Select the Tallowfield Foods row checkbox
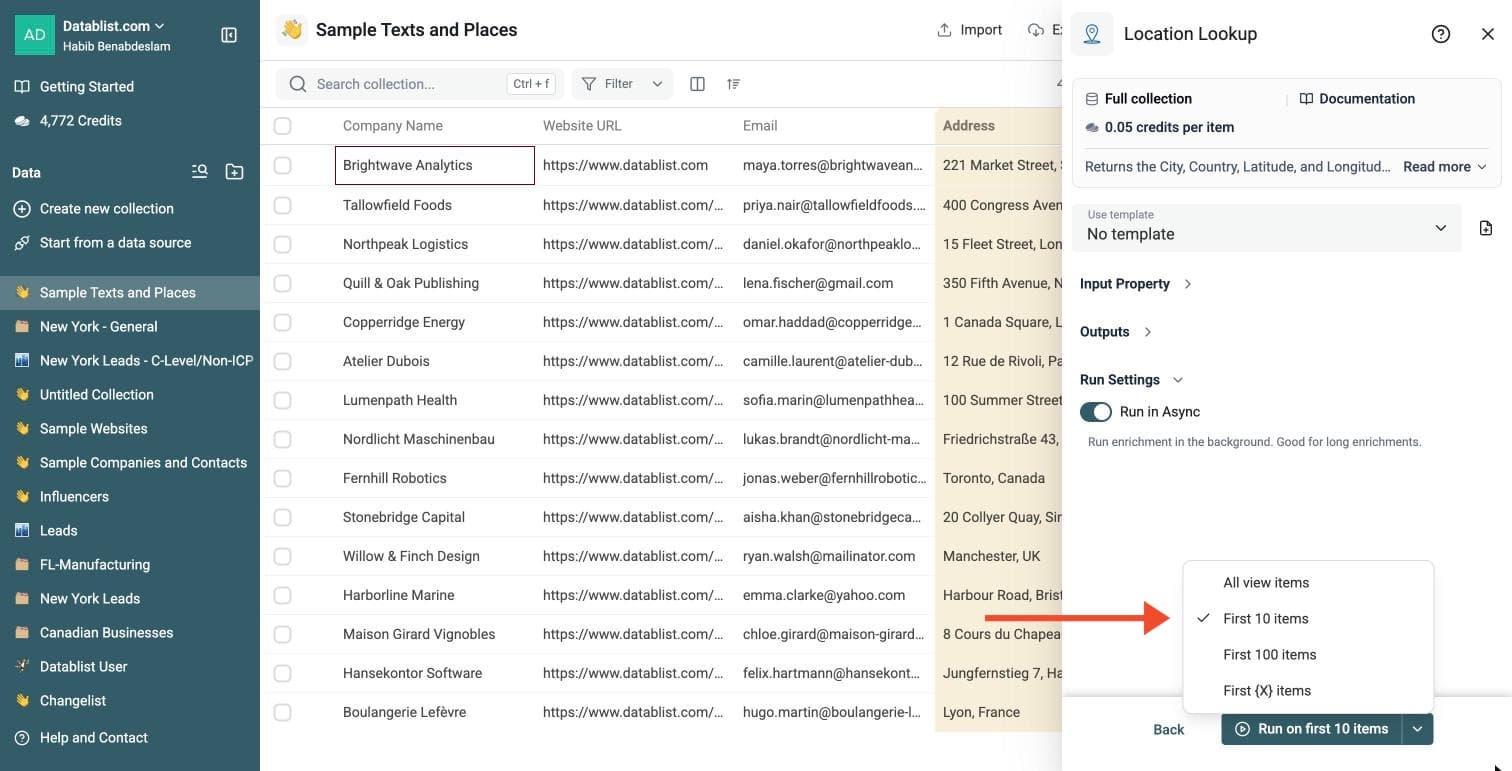Image resolution: width=1512 pixels, height=771 pixels. point(283,205)
